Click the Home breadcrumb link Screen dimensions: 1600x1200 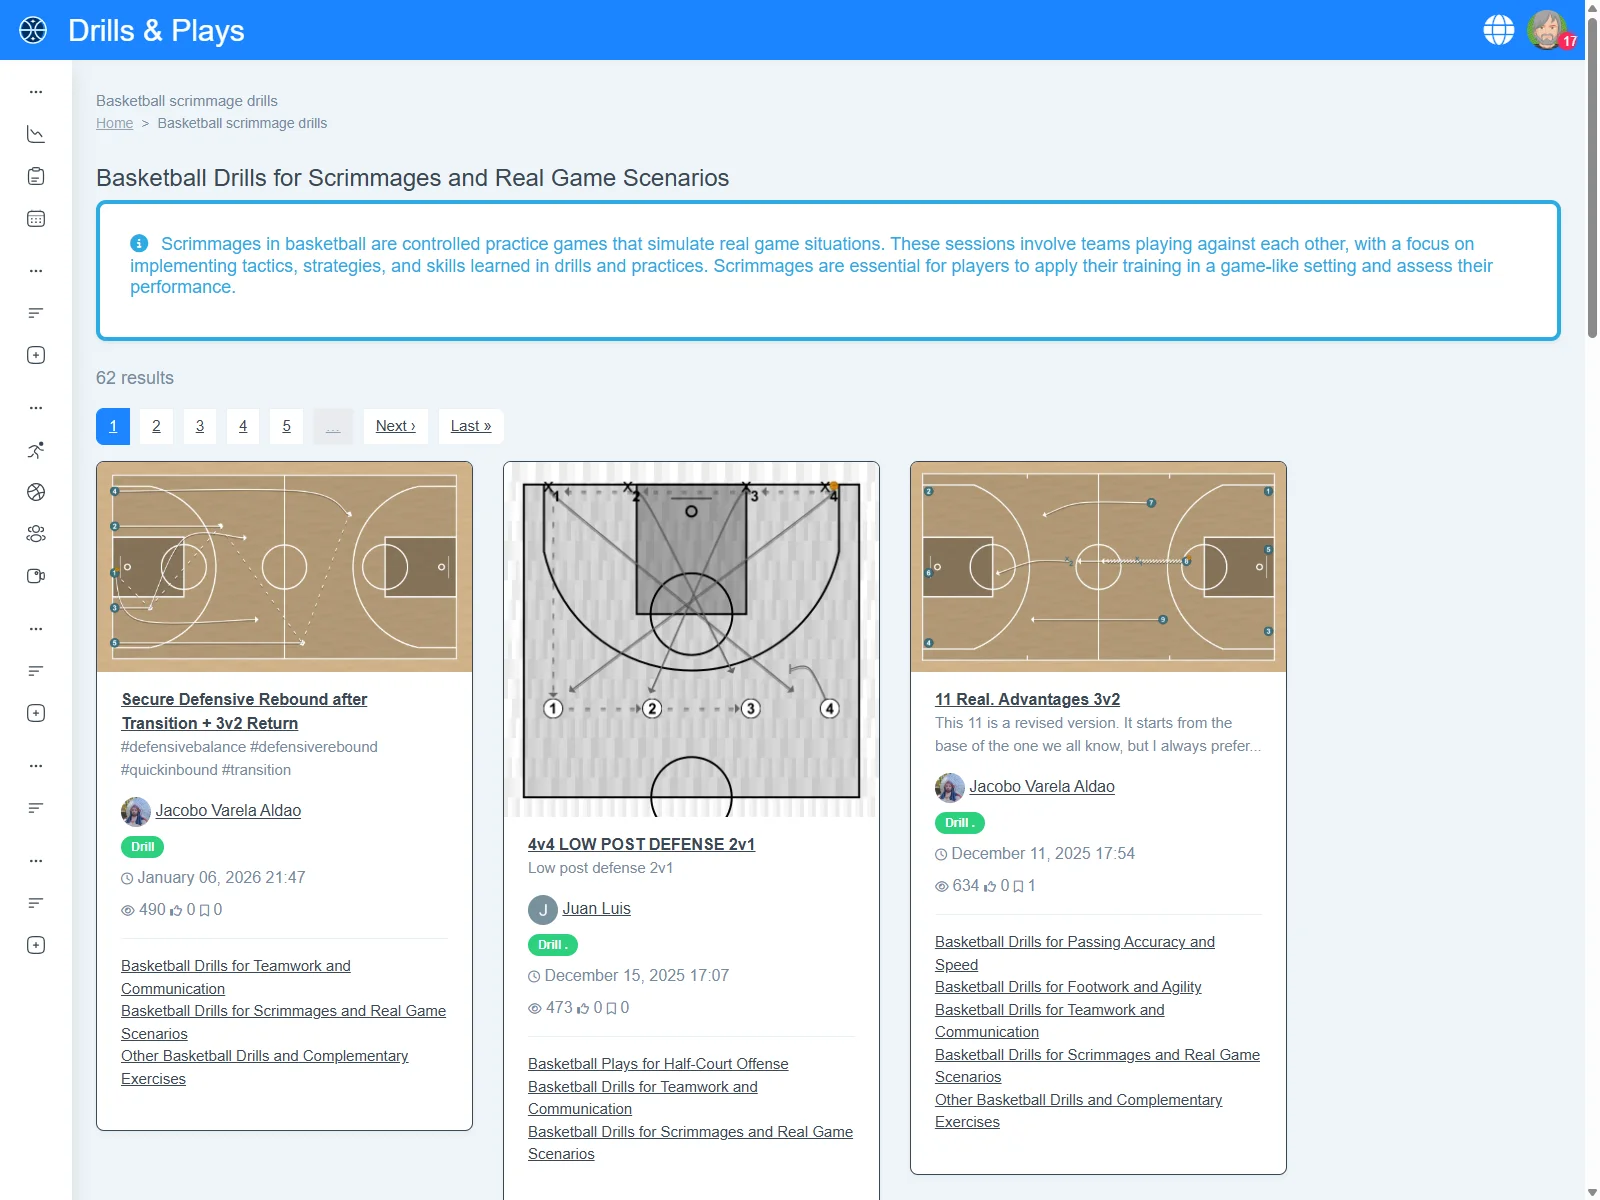coord(114,123)
